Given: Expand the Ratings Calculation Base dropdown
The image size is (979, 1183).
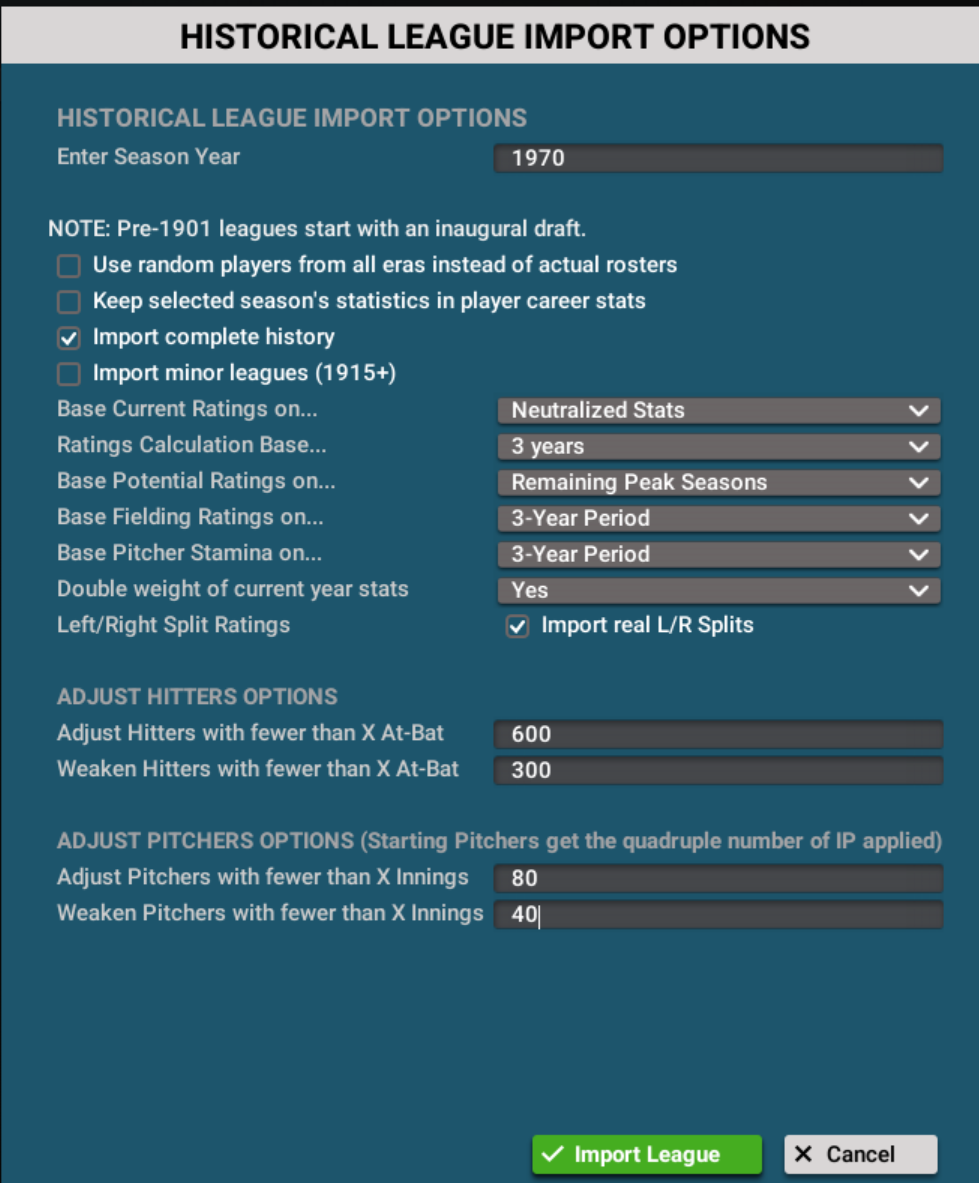Looking at the screenshot, I should point(718,446).
